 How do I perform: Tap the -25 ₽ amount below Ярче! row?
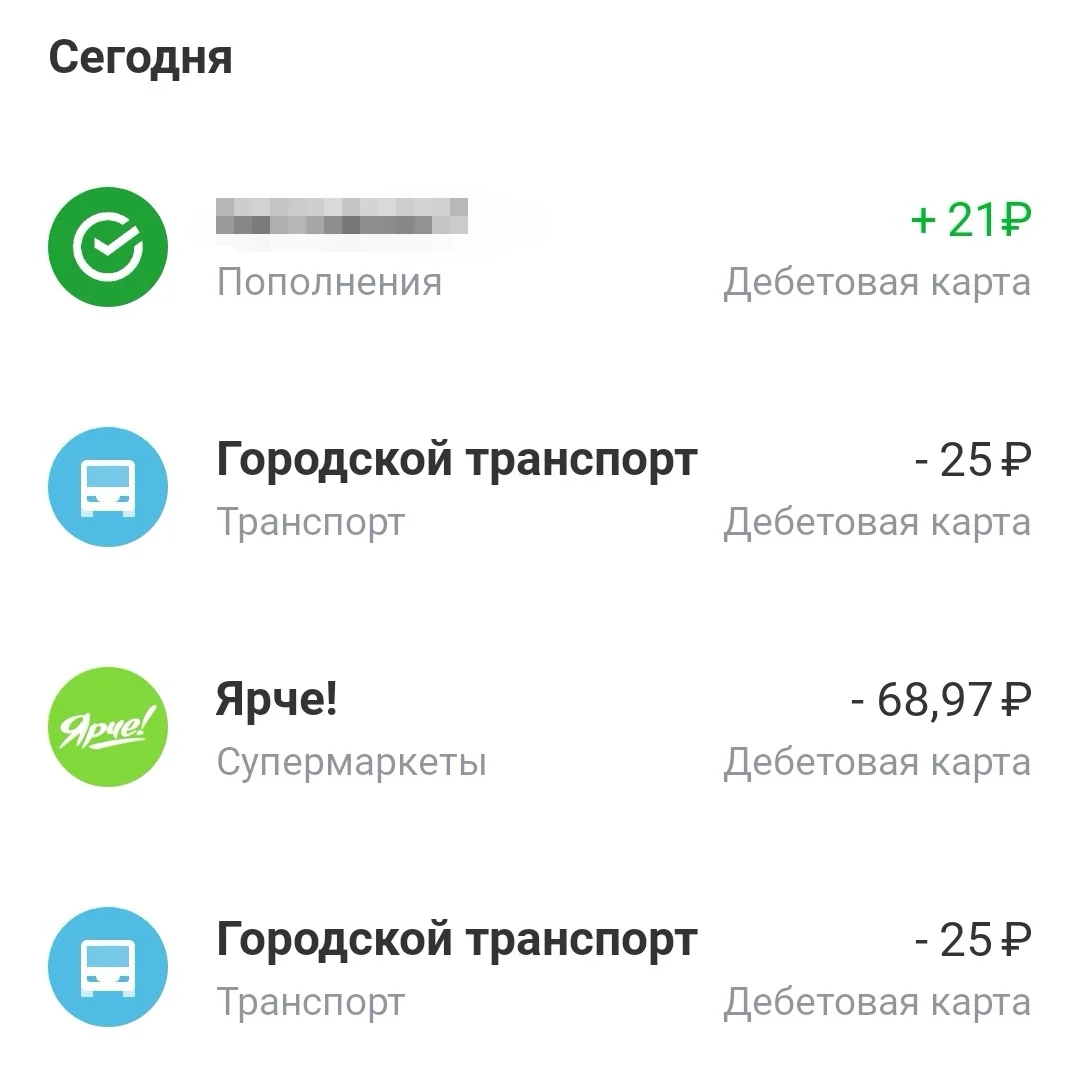click(972, 940)
